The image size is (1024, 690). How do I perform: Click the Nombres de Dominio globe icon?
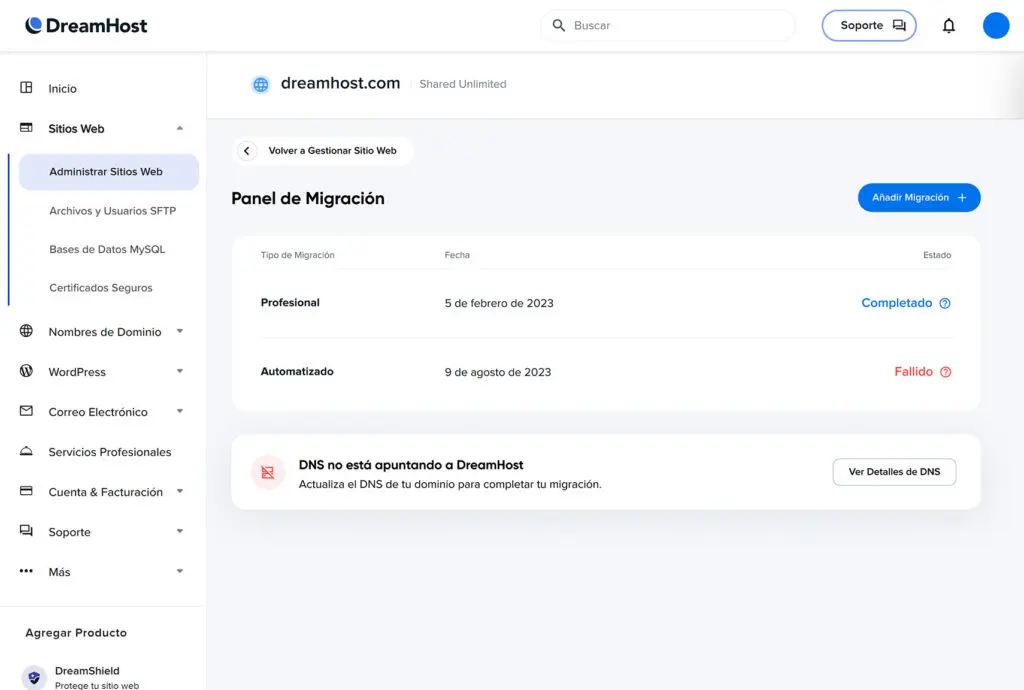tap(26, 331)
